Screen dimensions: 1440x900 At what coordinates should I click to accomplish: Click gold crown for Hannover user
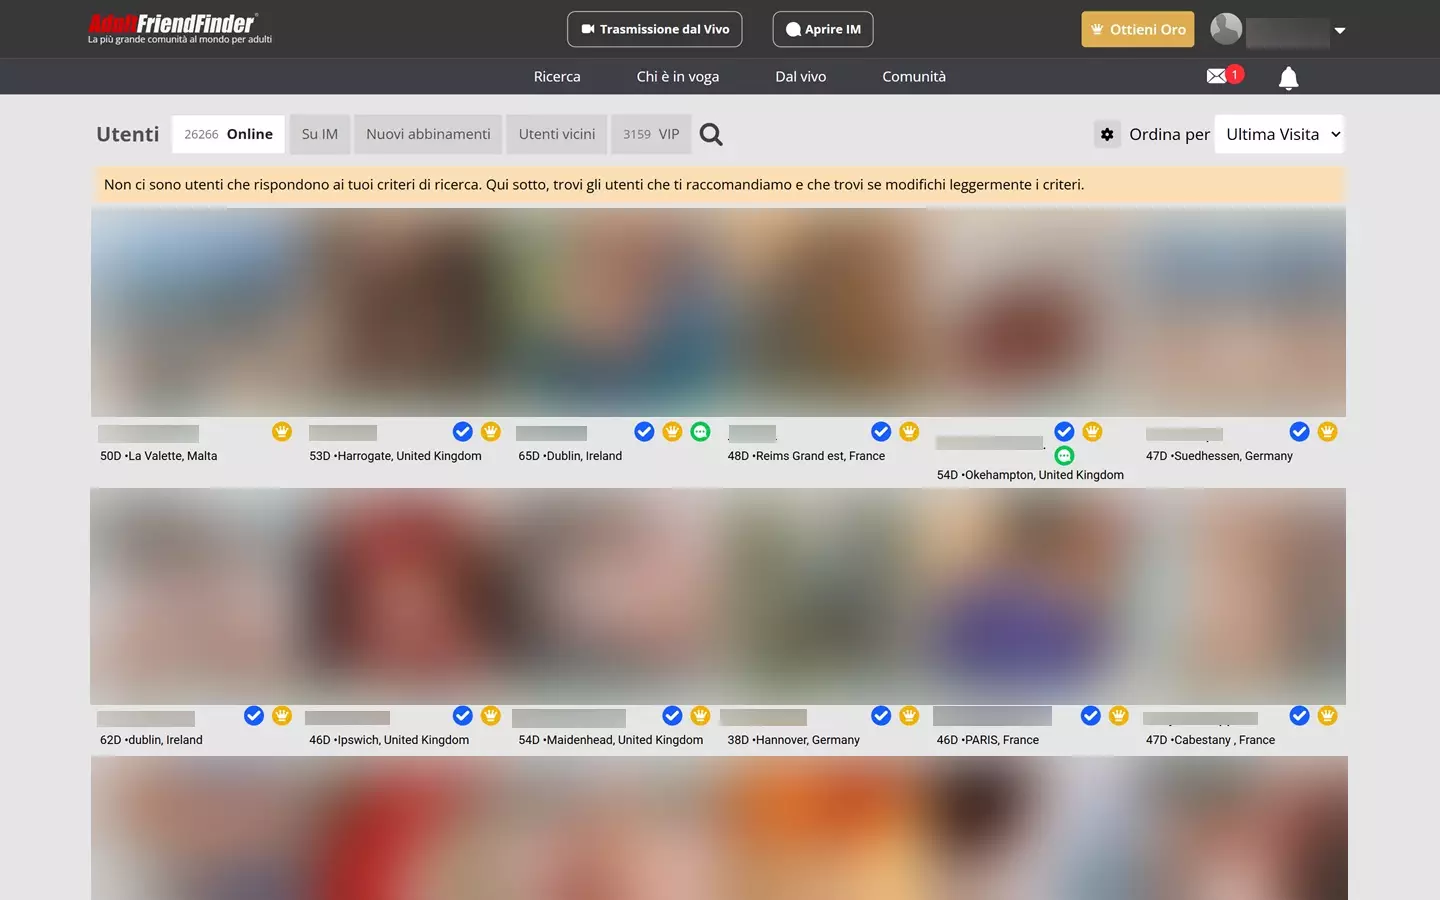(909, 715)
